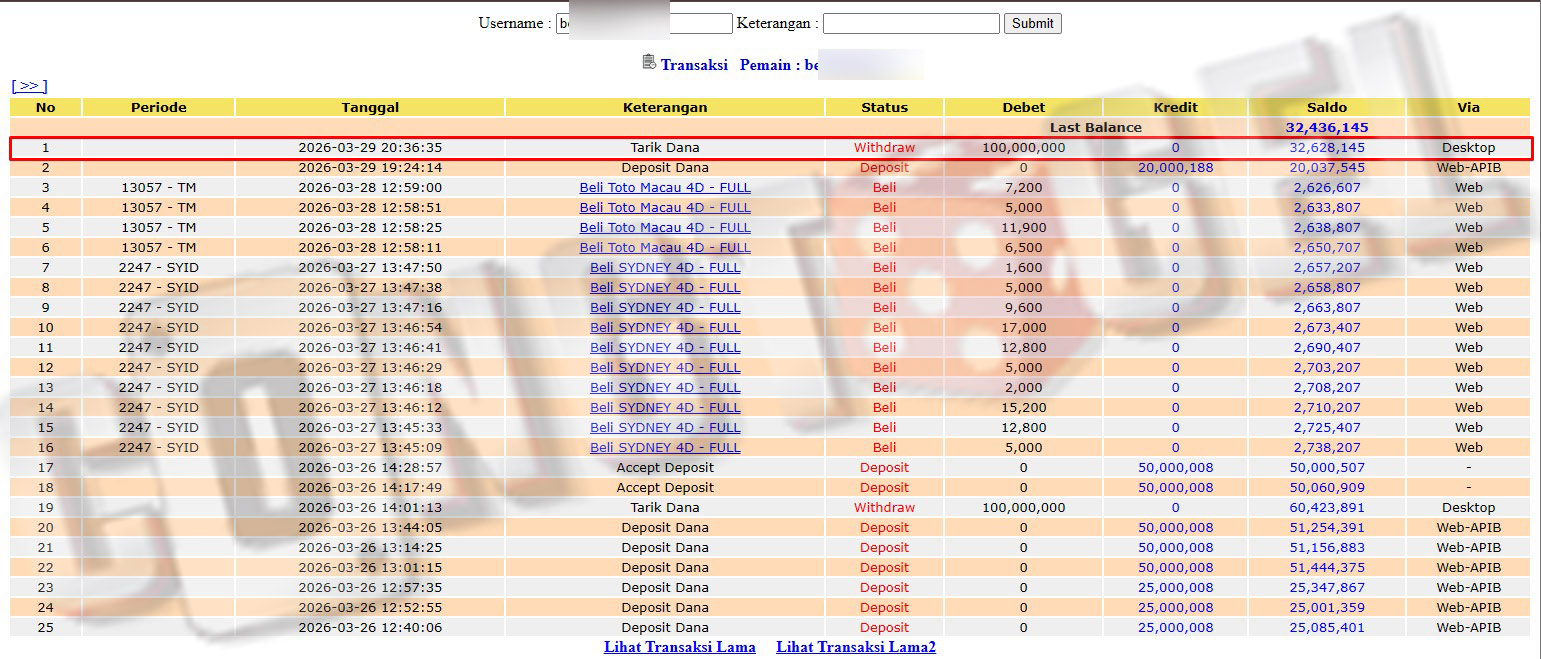
Task: Open Beli Toto Macau 4D link in row 5
Action: coord(665,227)
